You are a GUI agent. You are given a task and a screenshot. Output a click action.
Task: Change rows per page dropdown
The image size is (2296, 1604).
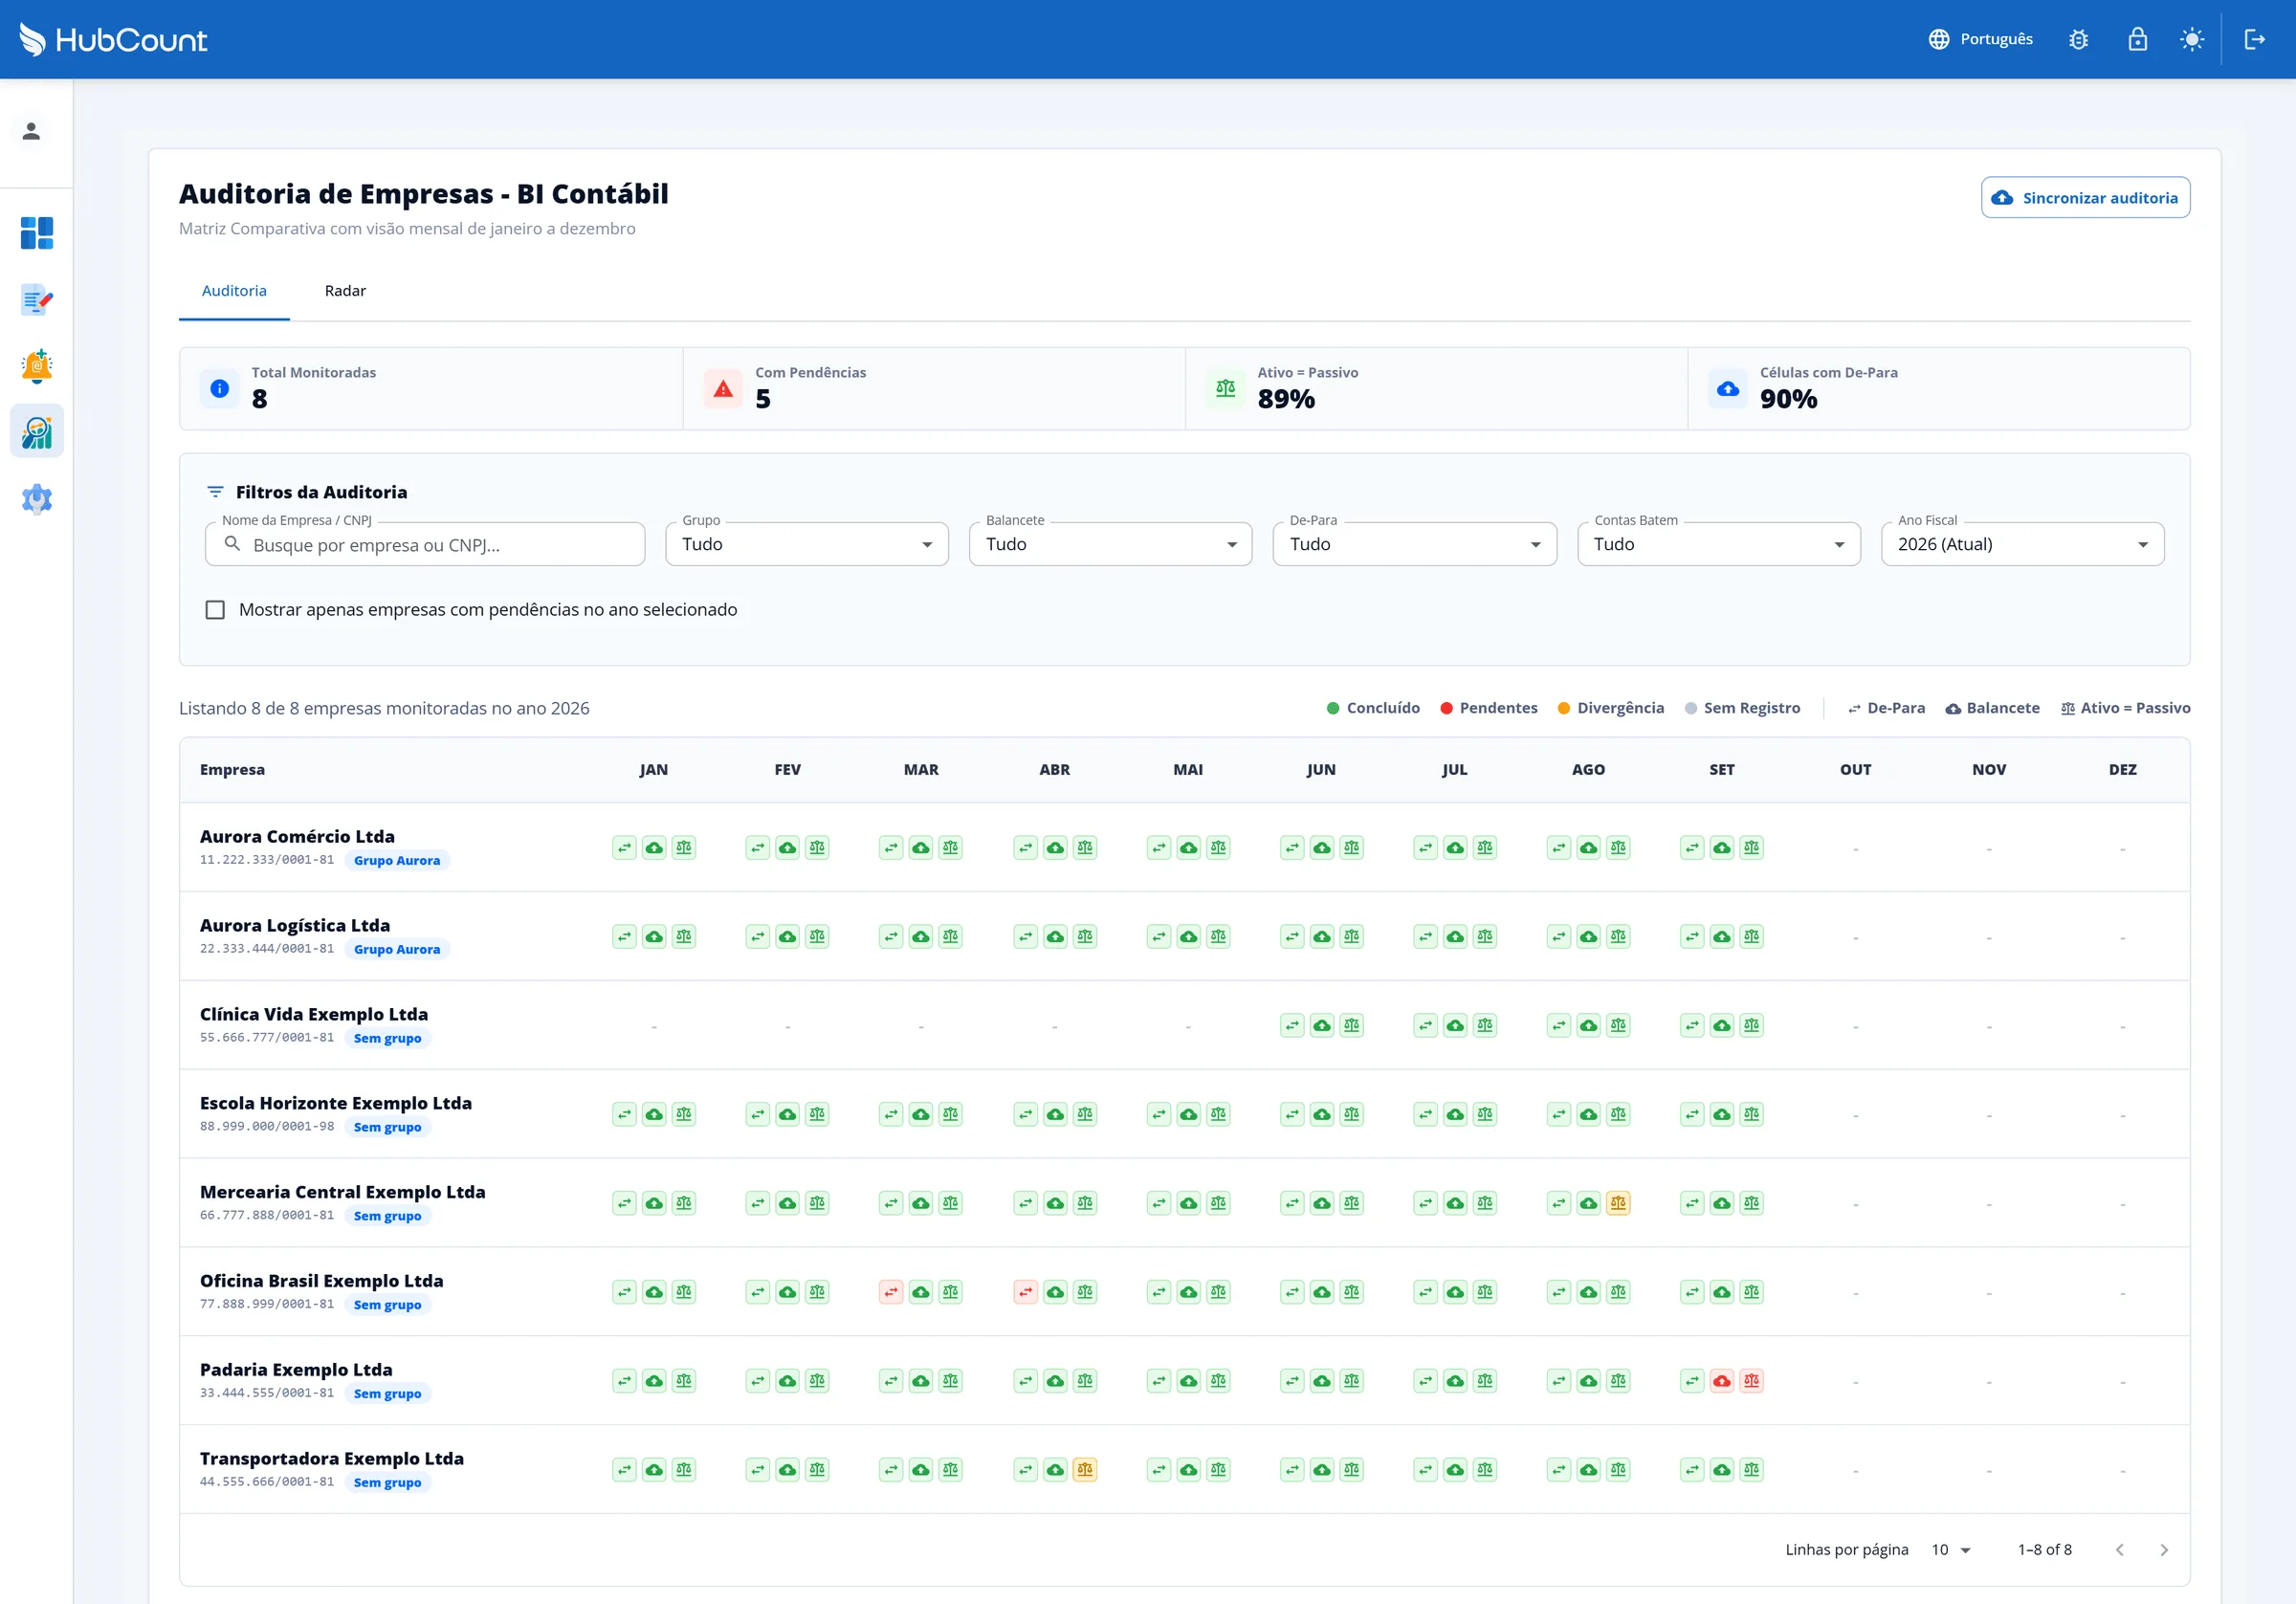[x=1950, y=1550]
